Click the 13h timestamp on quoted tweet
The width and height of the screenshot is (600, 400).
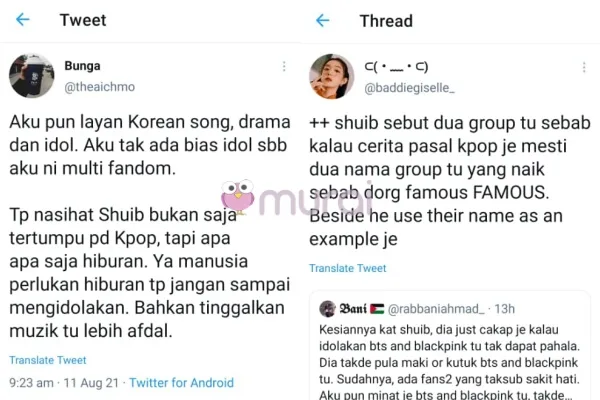[x=505, y=309]
